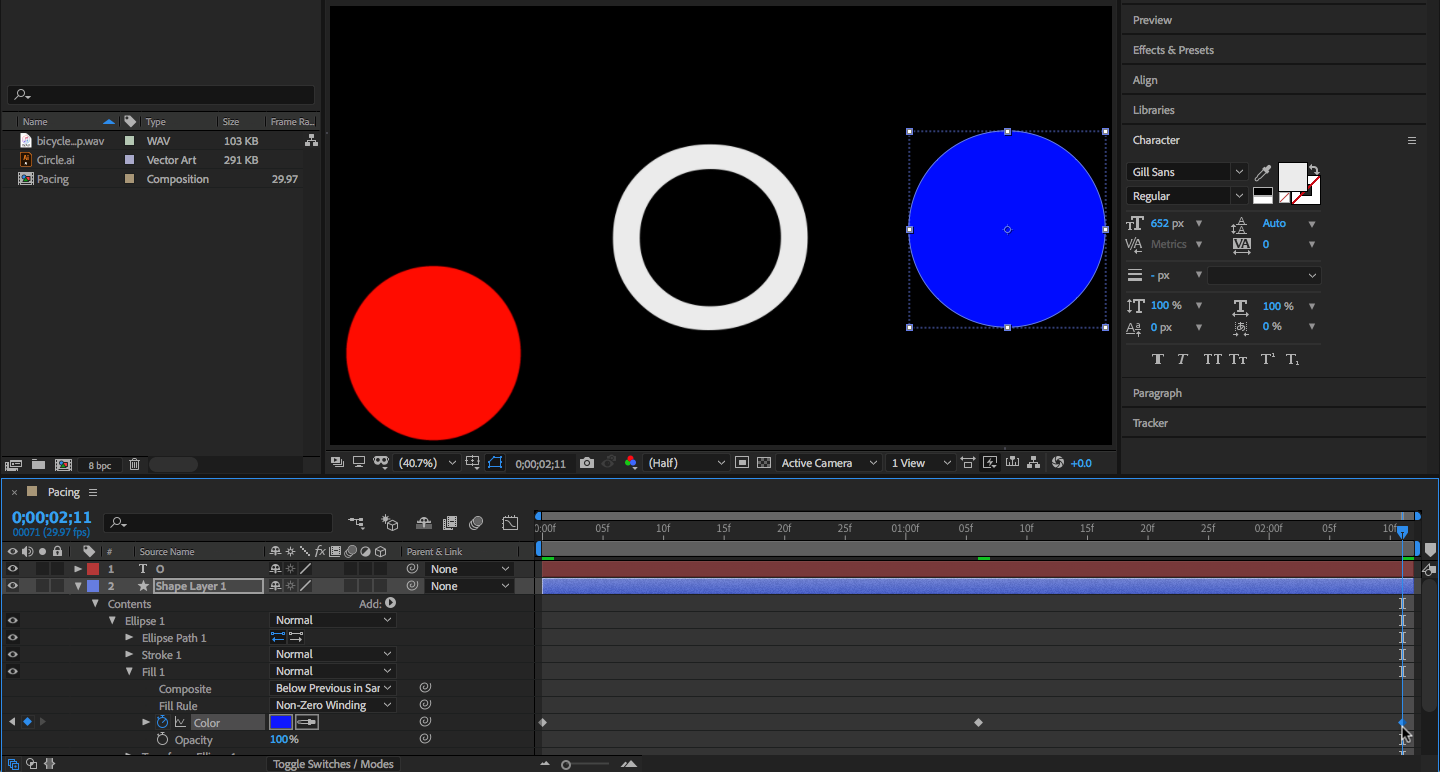
Task: Click the blue Fill Color swatch
Action: tap(281, 722)
